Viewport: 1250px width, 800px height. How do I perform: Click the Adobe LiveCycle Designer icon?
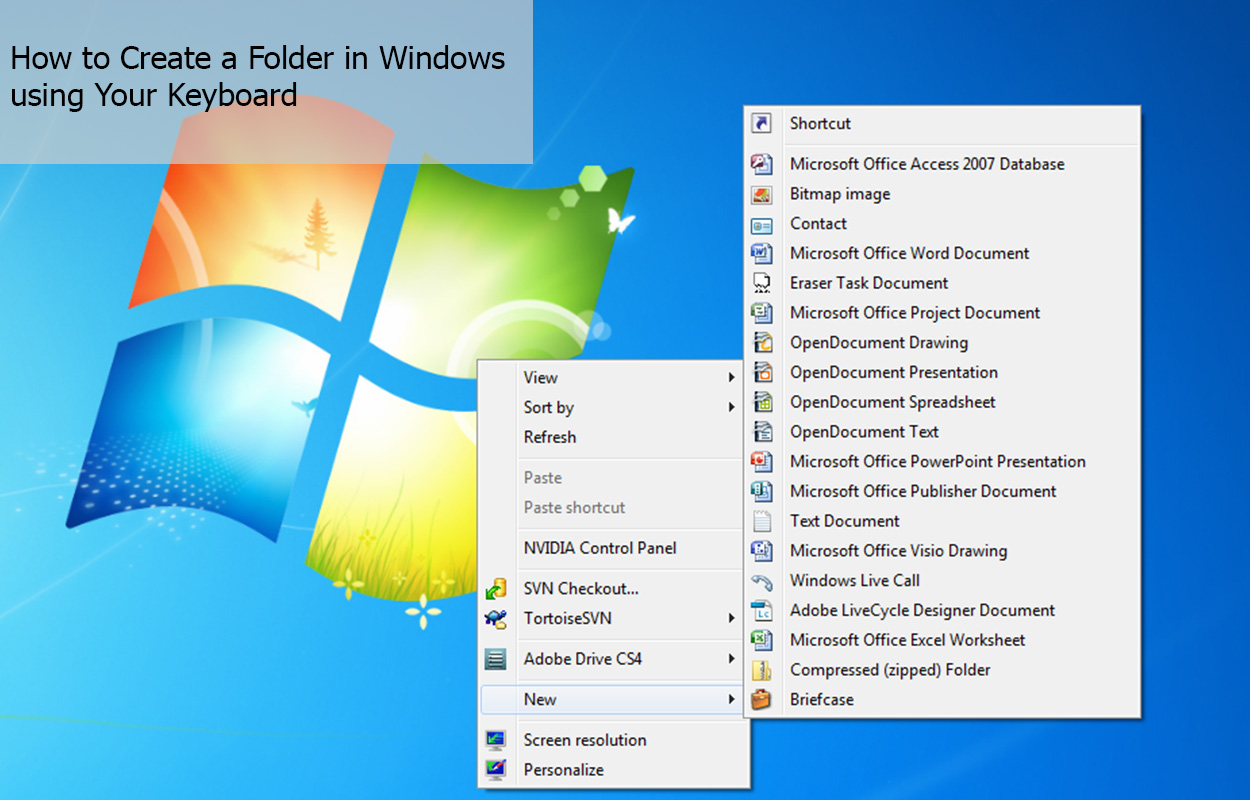(762, 610)
